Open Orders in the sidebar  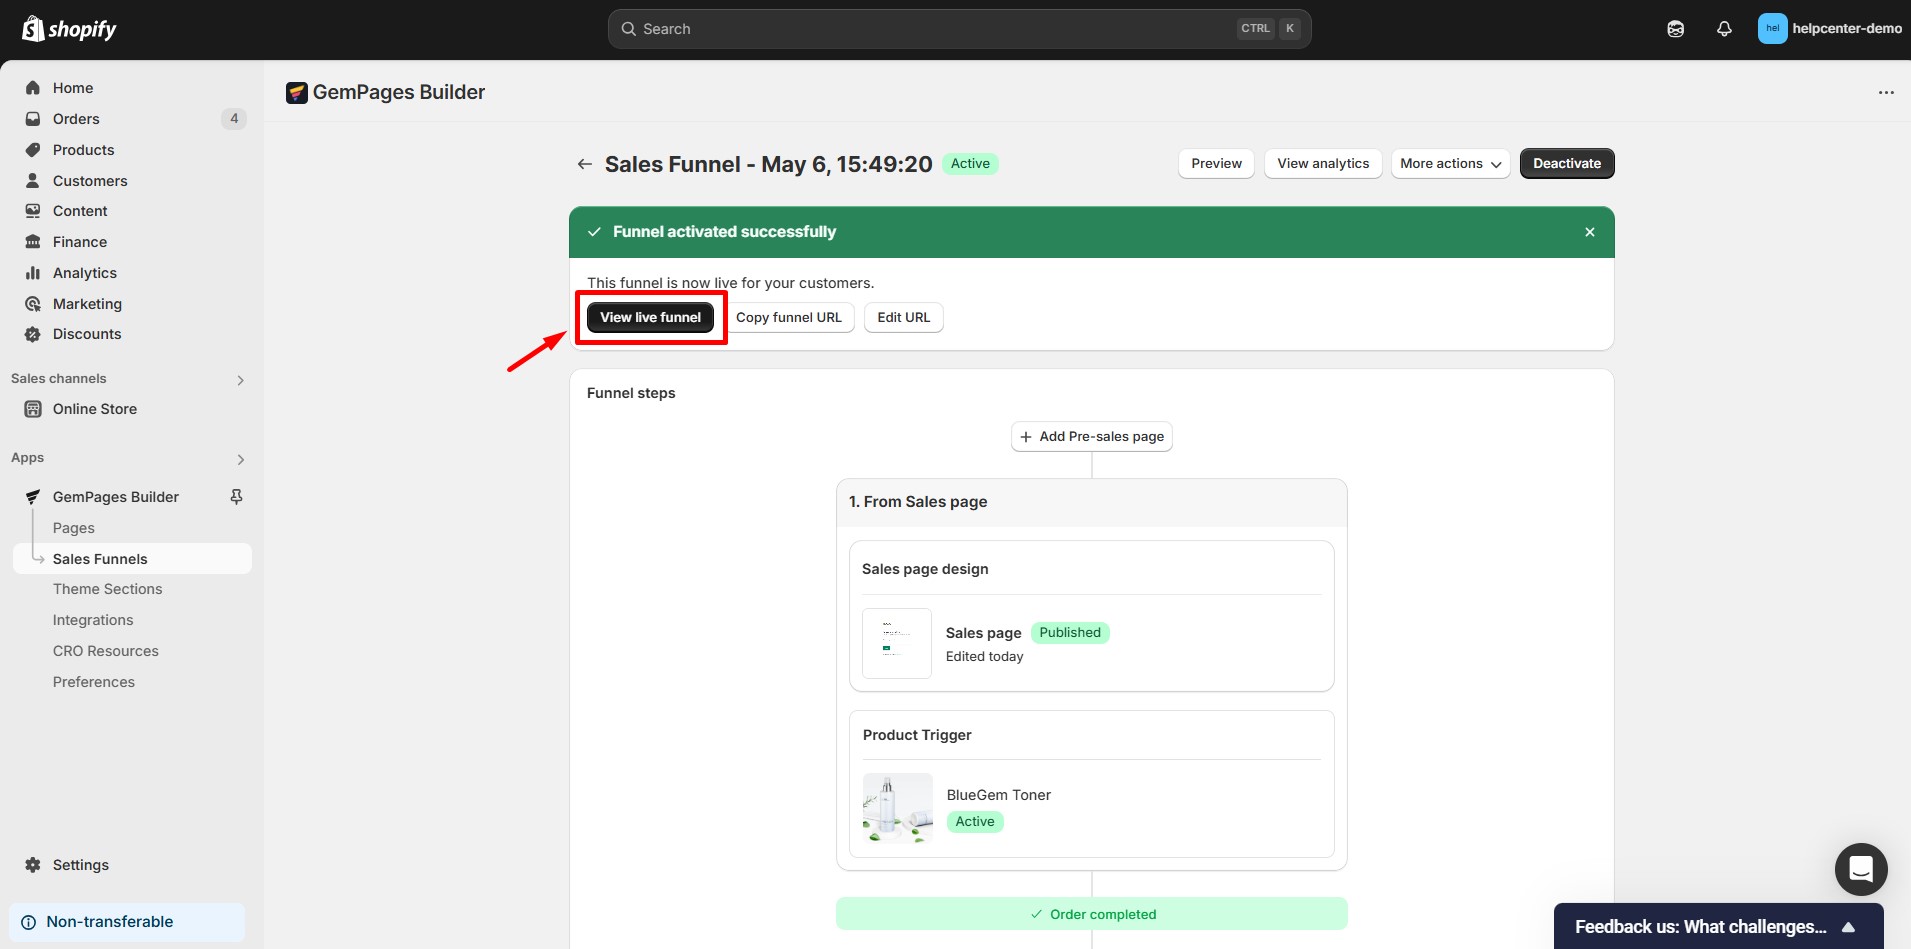click(76, 119)
